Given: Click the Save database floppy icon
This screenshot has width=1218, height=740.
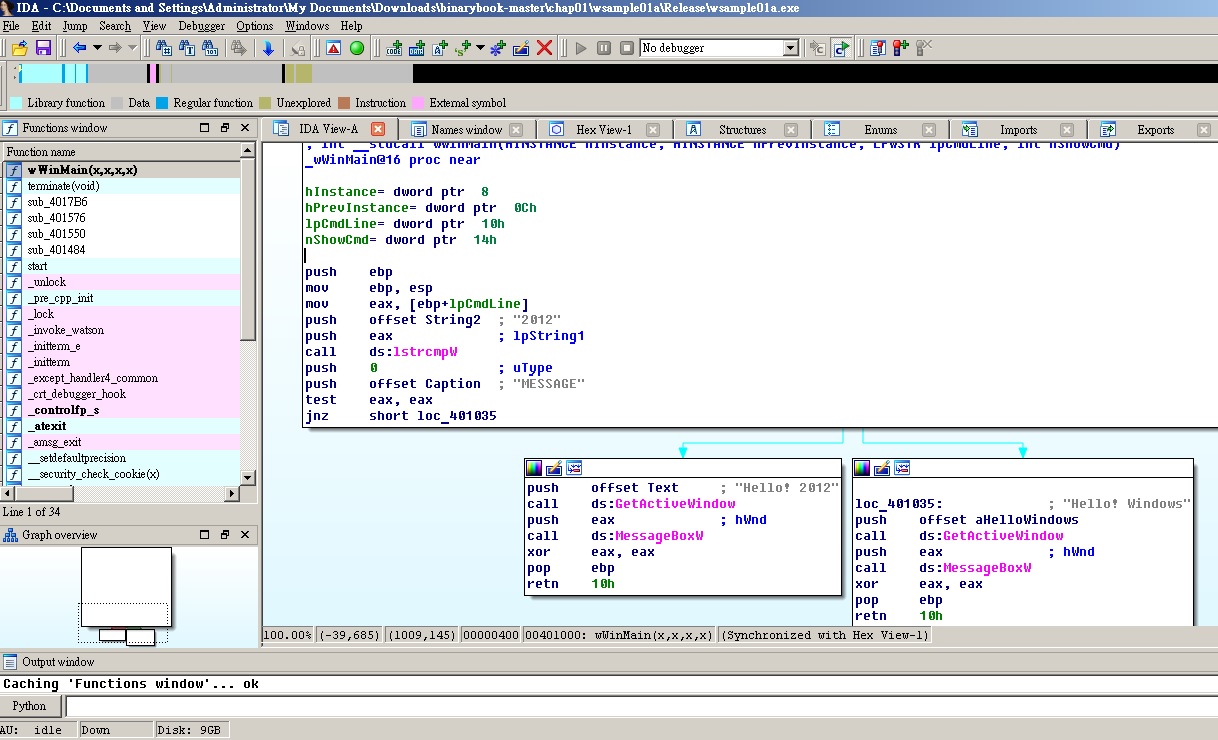Looking at the screenshot, I should pyautogui.click(x=43, y=48).
